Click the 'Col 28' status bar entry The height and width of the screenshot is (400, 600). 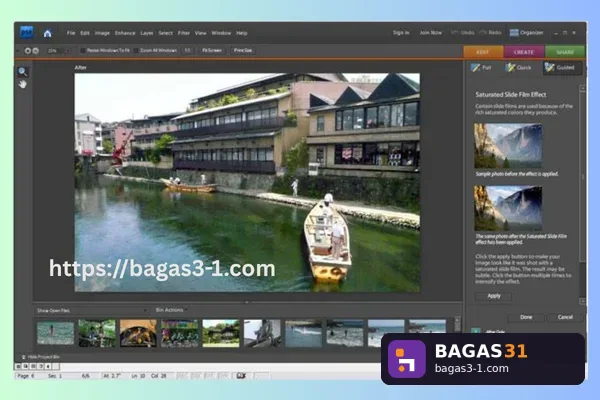click(158, 376)
